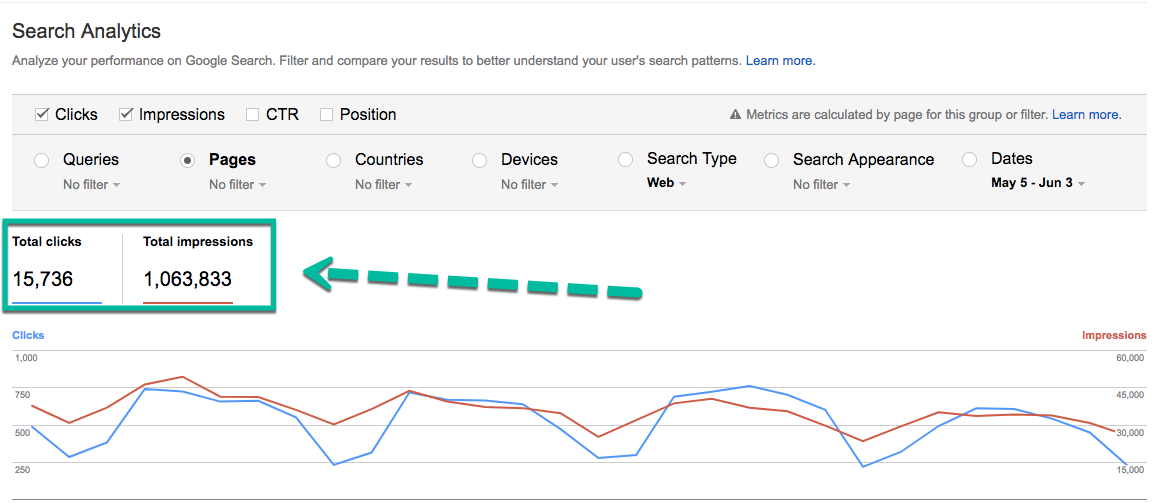Uncheck the Impressions checkbox
Screen dimensions: 1155x503
point(126,114)
